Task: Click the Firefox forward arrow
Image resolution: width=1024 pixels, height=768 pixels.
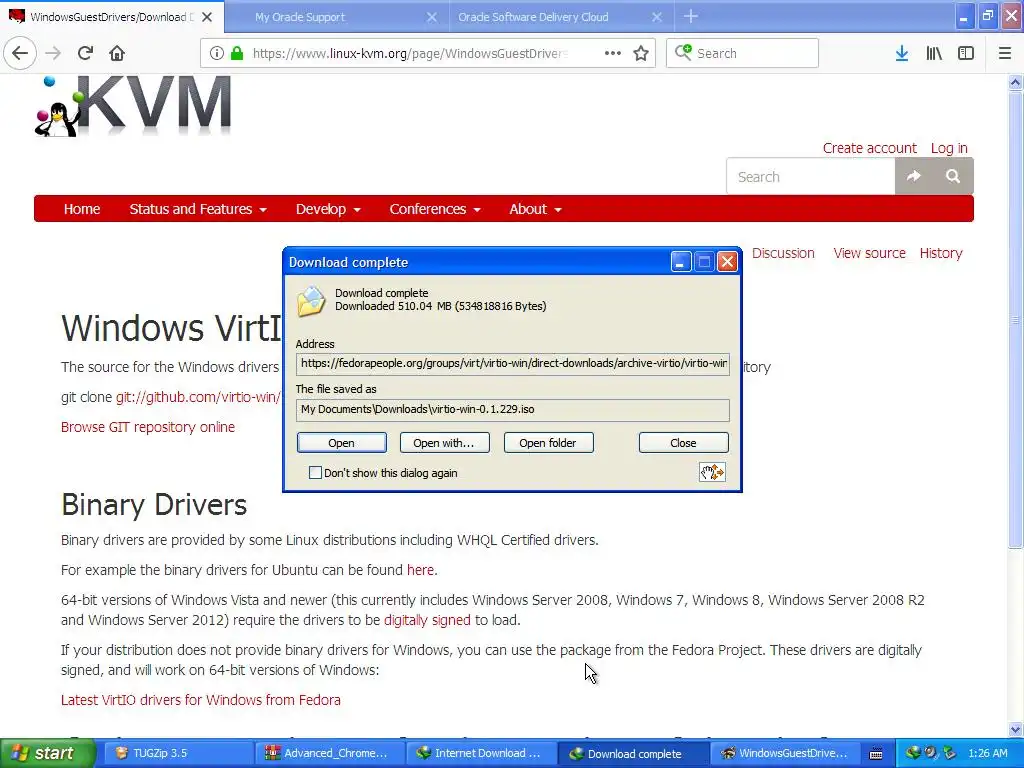Action: coord(53,53)
